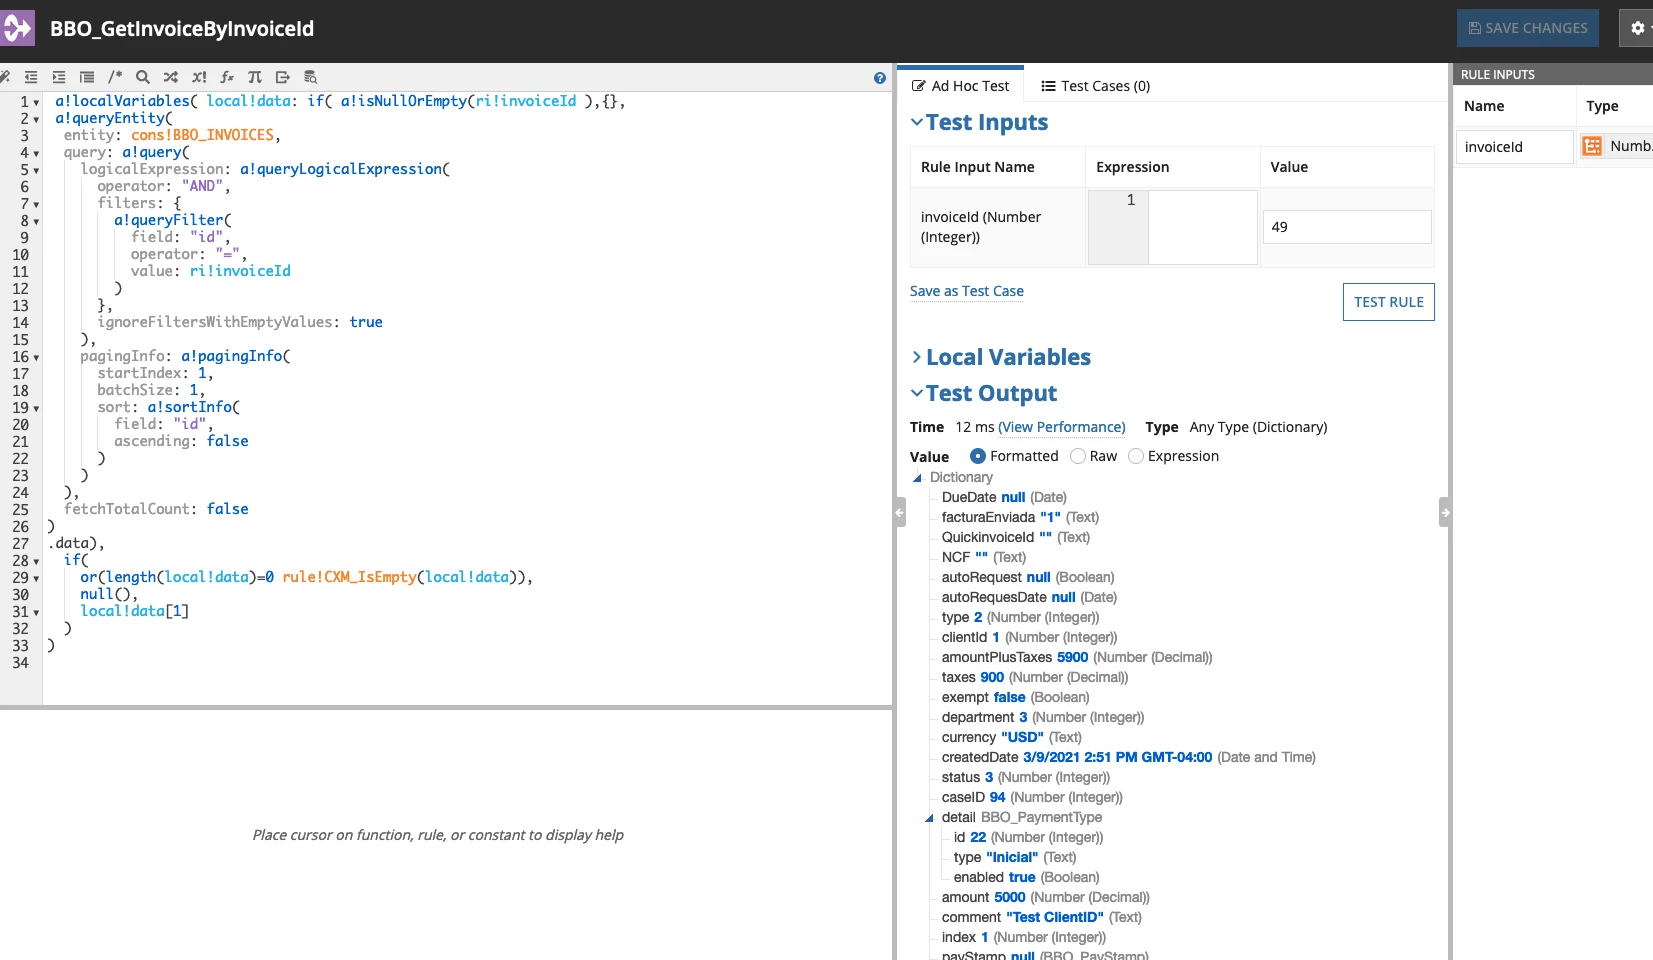This screenshot has height=960, width=1653.
Task: Click the x! rule input icon
Action: tap(199, 77)
